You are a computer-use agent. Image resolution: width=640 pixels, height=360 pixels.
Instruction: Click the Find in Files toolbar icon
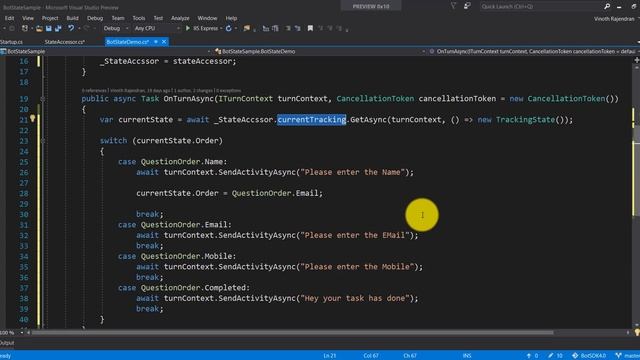click(x=247, y=28)
